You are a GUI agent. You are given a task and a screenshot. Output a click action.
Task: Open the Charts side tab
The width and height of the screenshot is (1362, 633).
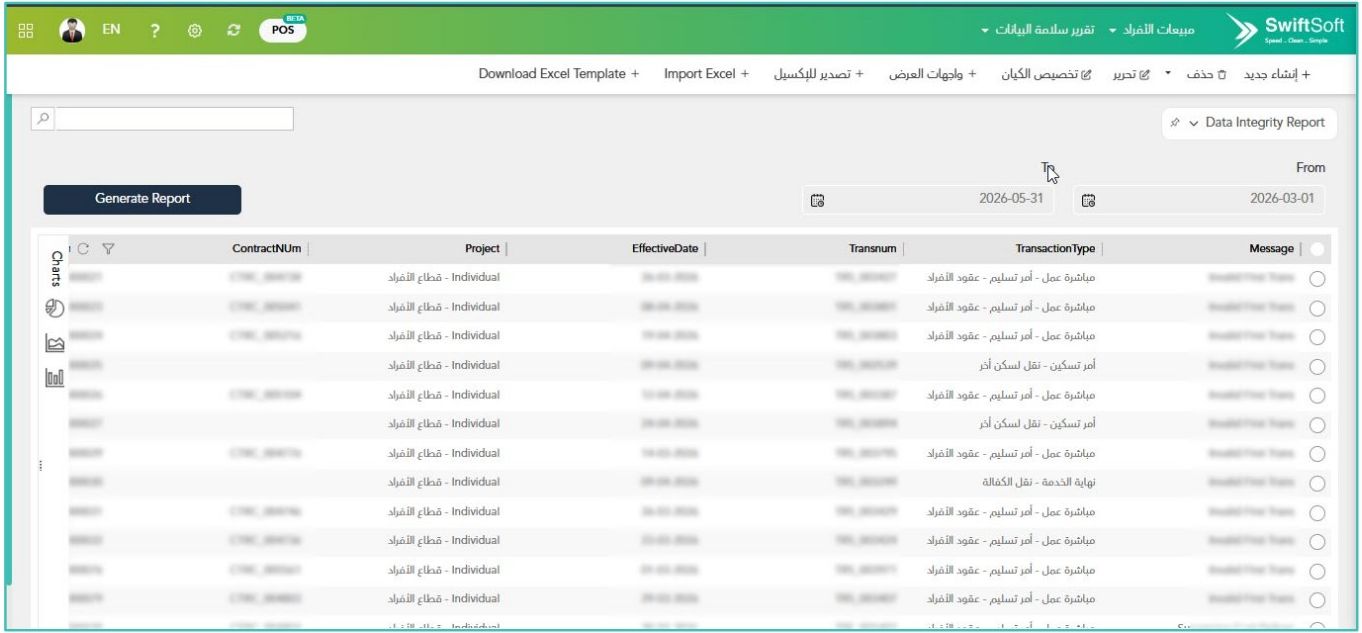[x=56, y=269]
